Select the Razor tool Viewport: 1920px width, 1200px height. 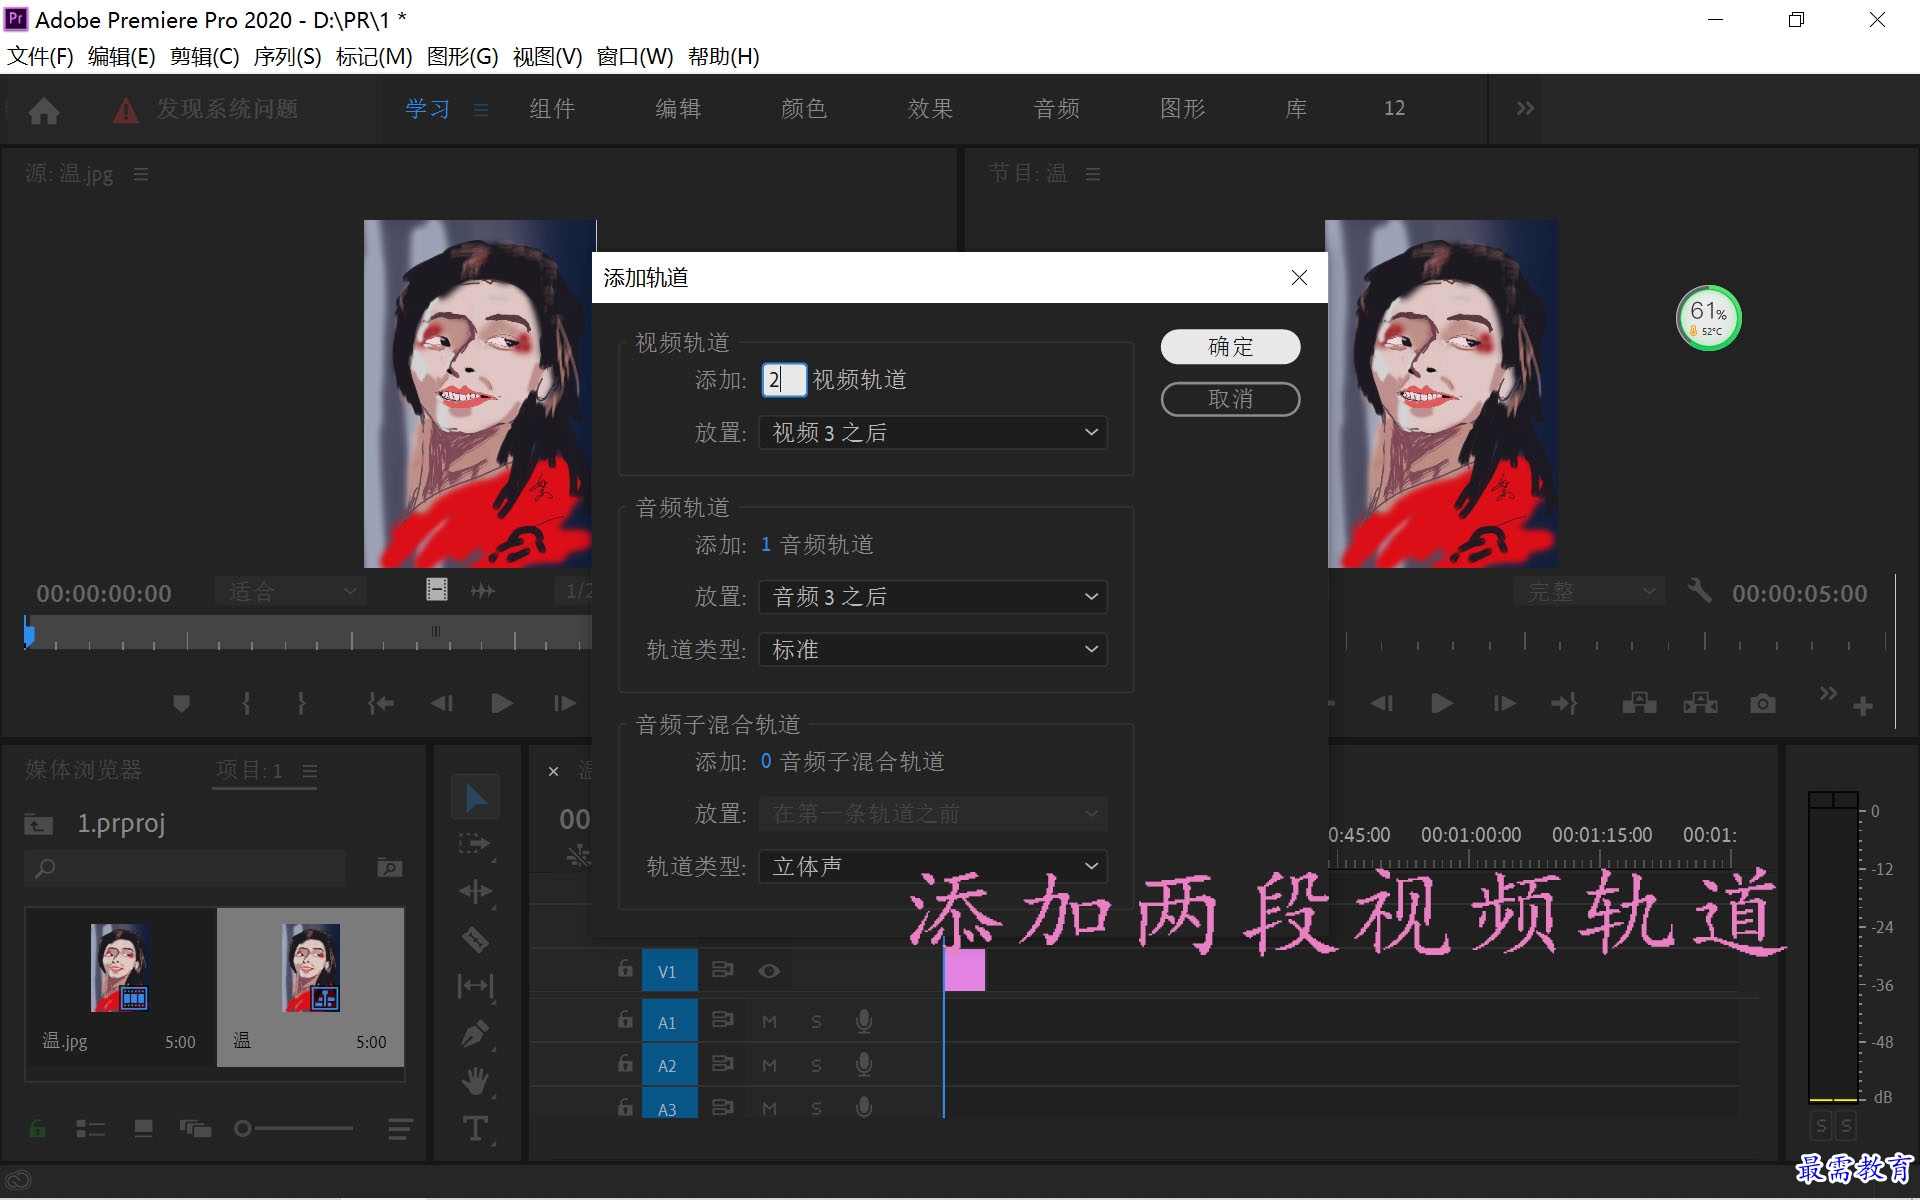[x=475, y=939]
